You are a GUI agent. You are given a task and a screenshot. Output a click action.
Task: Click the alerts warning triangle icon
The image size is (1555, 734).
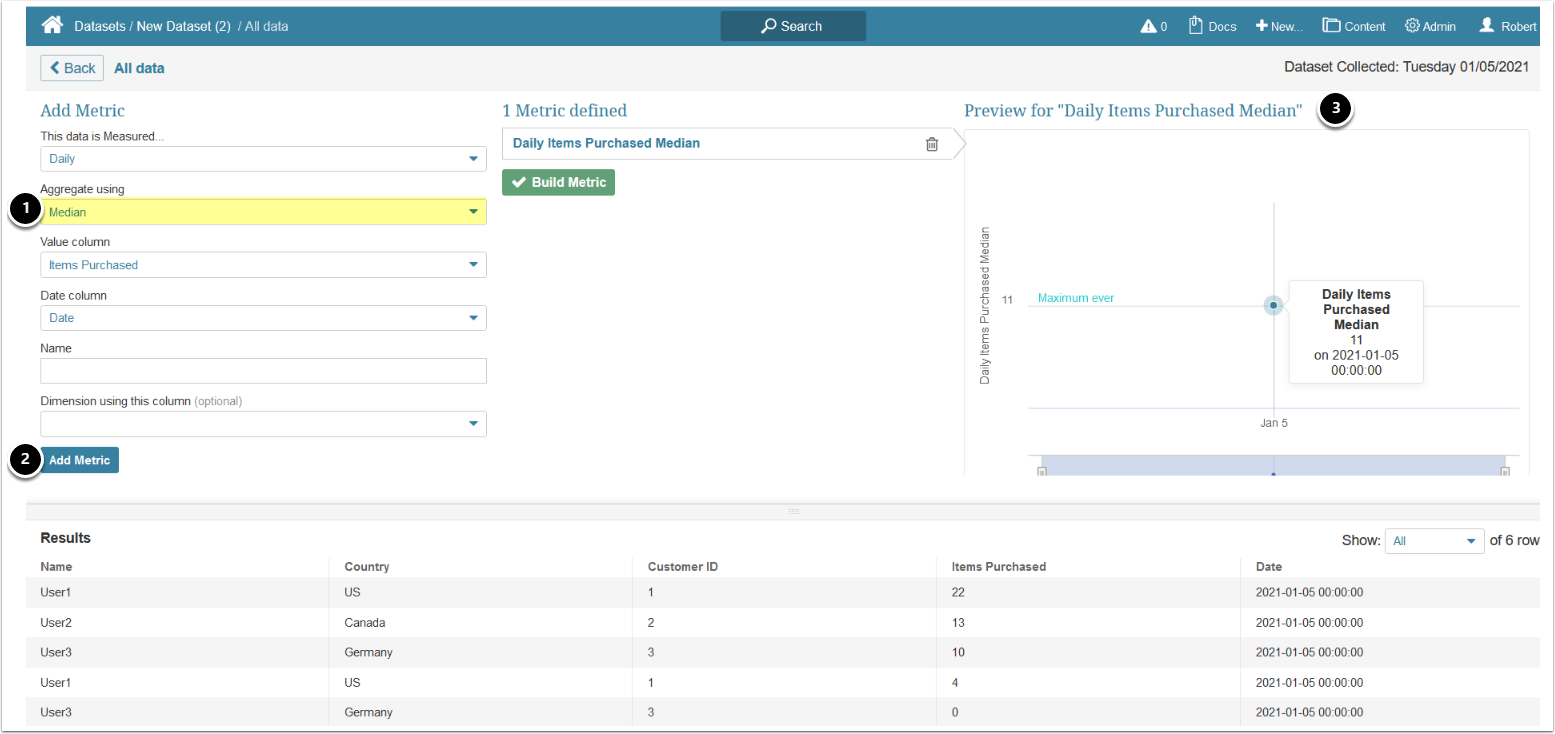[x=1147, y=27]
